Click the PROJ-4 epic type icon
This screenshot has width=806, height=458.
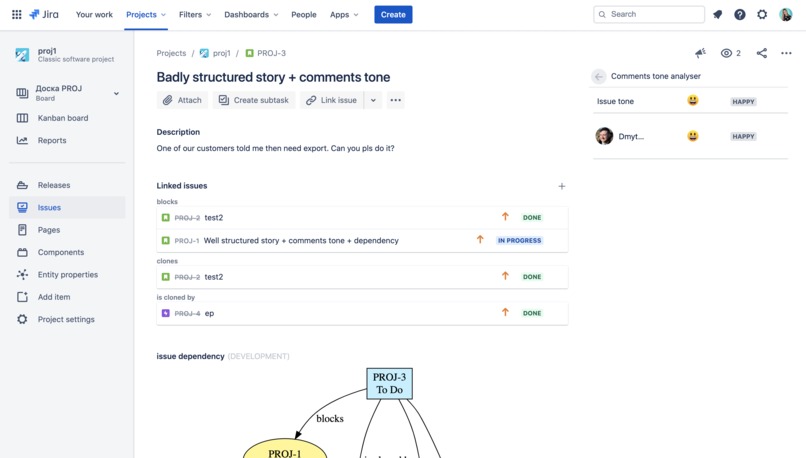166,313
